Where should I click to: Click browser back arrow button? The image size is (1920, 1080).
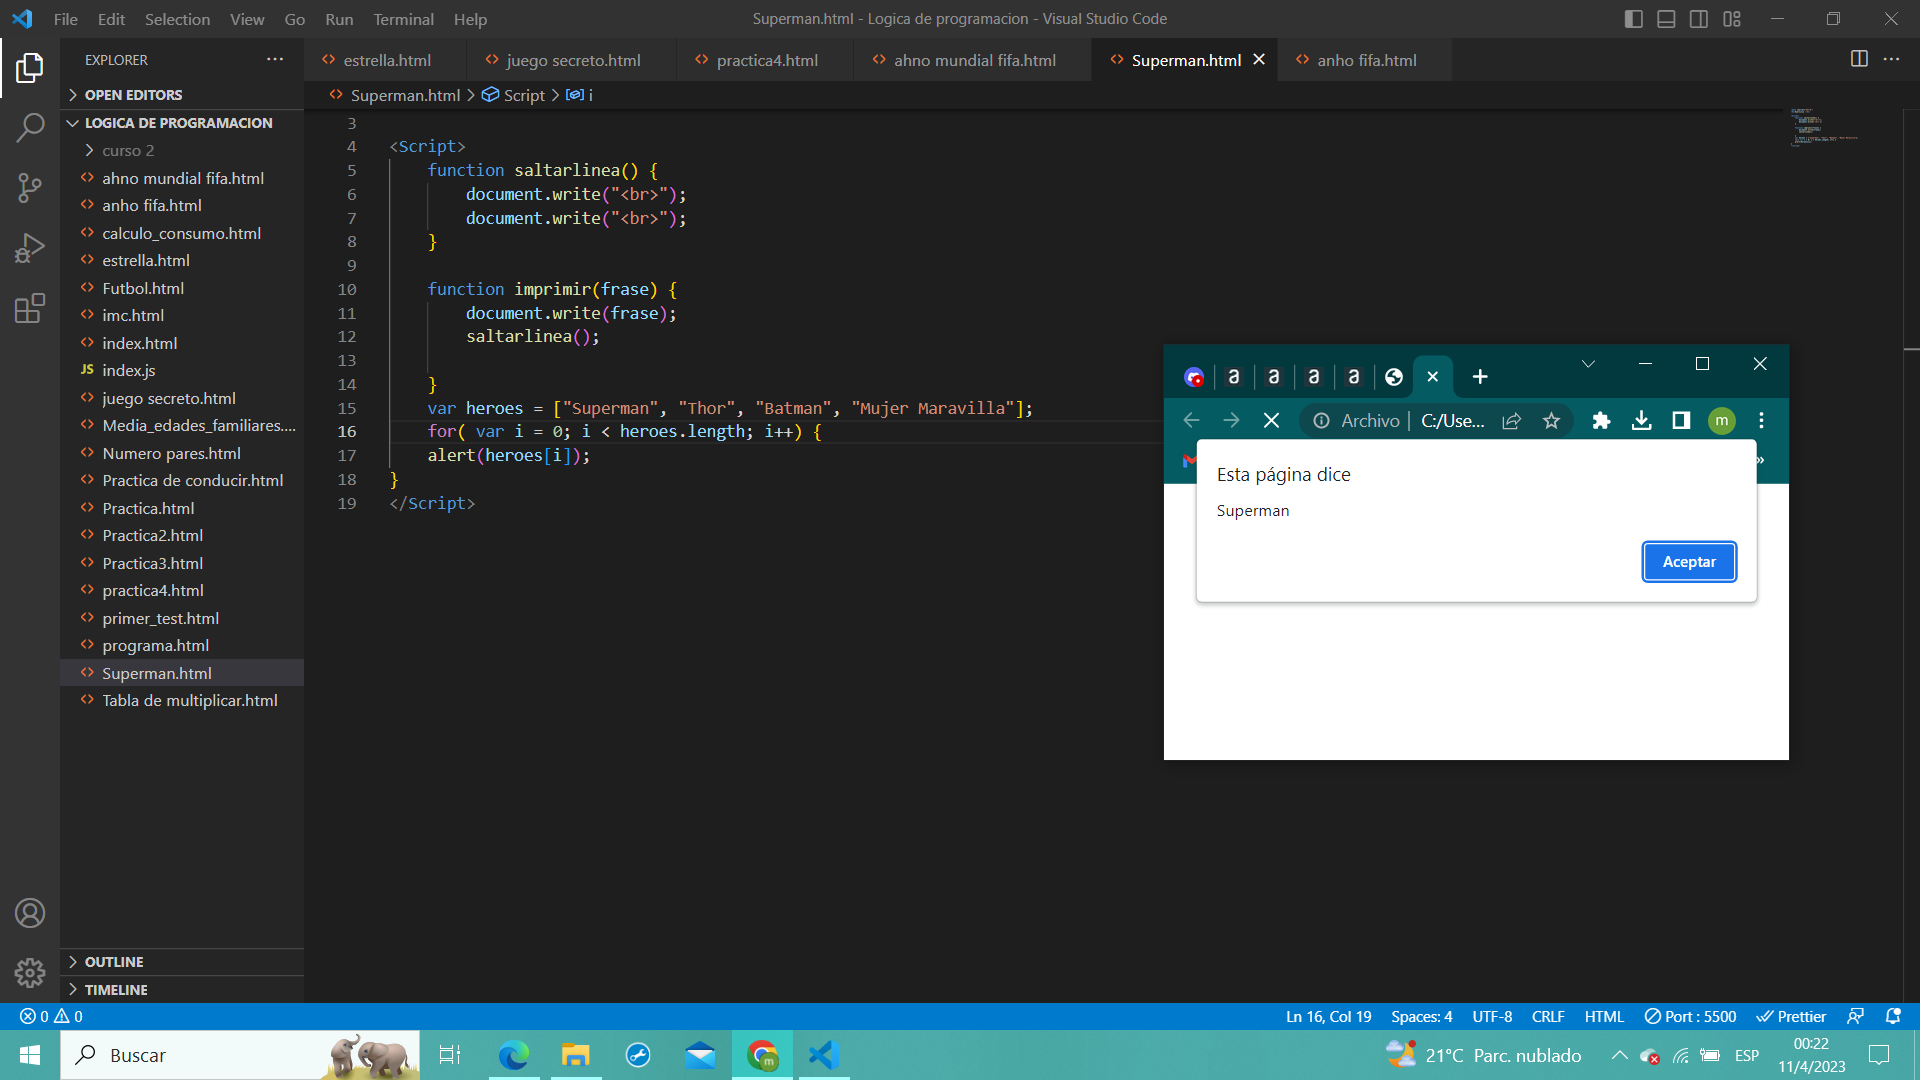point(1191,421)
